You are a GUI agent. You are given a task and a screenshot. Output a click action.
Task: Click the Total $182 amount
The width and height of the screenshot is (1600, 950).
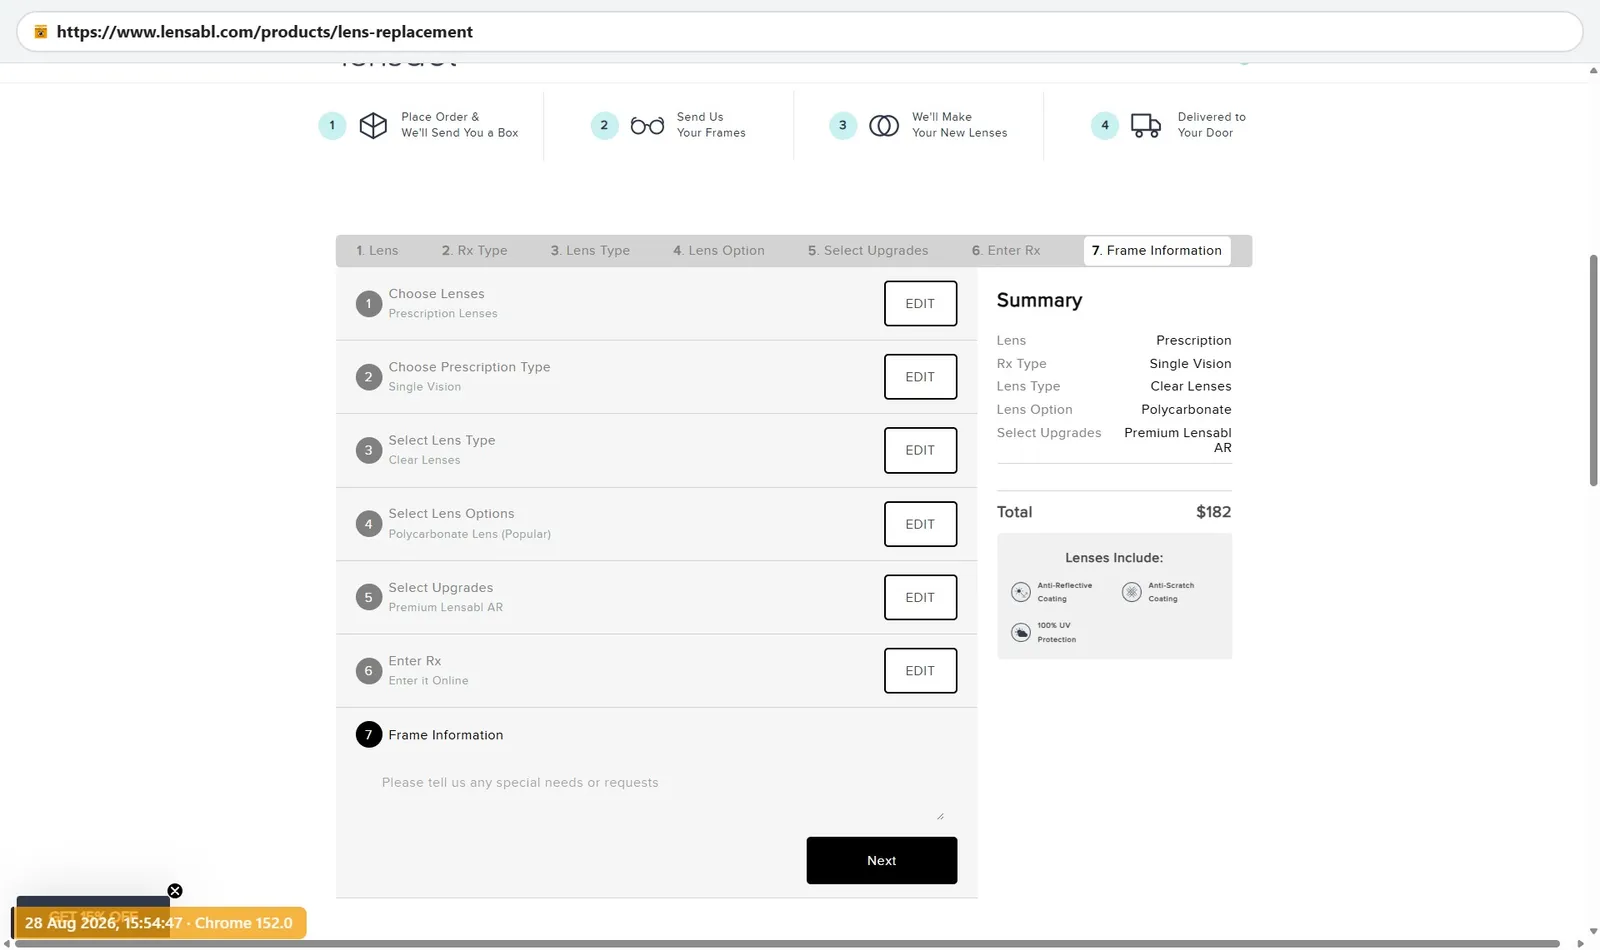tap(1213, 512)
